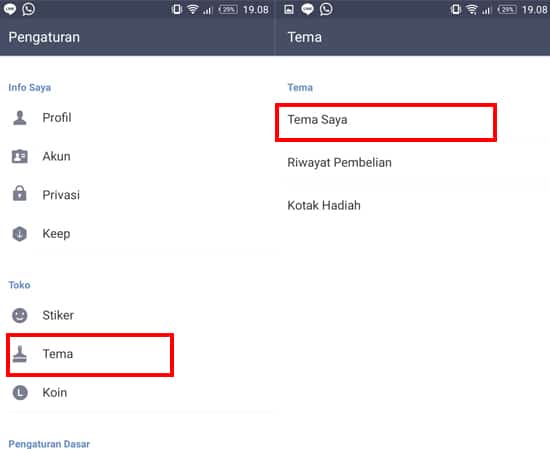Tap the image notification icon in right status bar
Viewport: 550px width, 449px height.
(289, 9)
